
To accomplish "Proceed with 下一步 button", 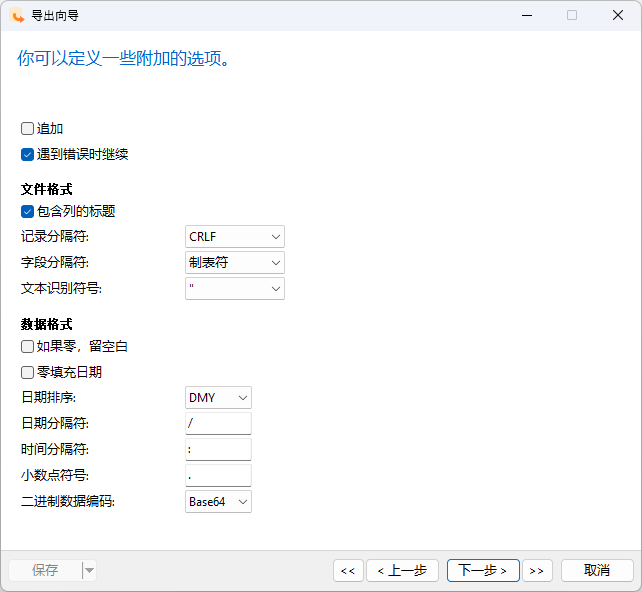I will point(483,570).
